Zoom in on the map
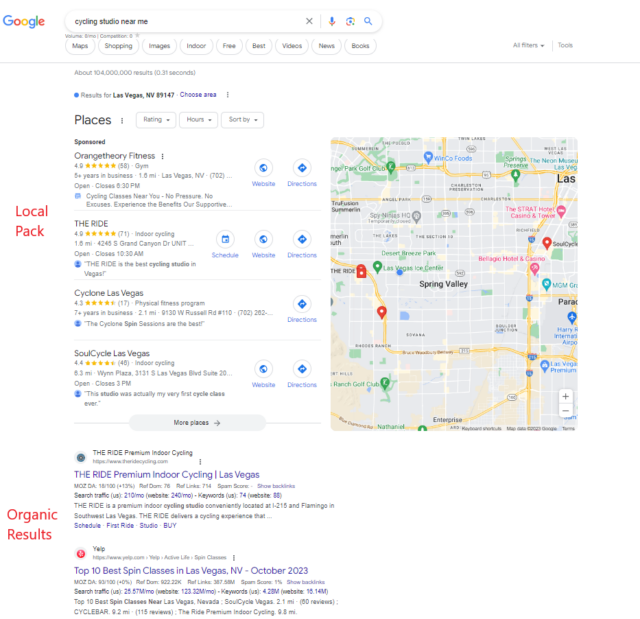This screenshot has height=619, width=640. pyautogui.click(x=565, y=396)
